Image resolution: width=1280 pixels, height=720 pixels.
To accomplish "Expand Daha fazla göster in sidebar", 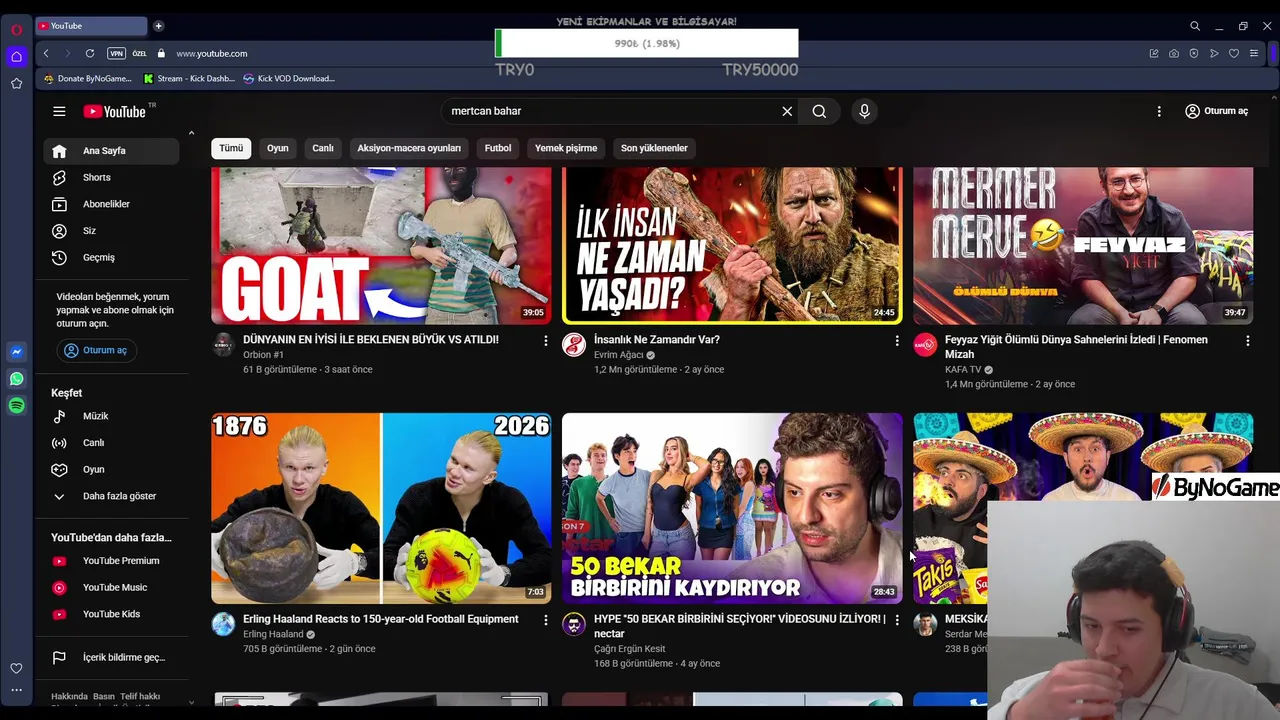I will pyautogui.click(x=111, y=496).
